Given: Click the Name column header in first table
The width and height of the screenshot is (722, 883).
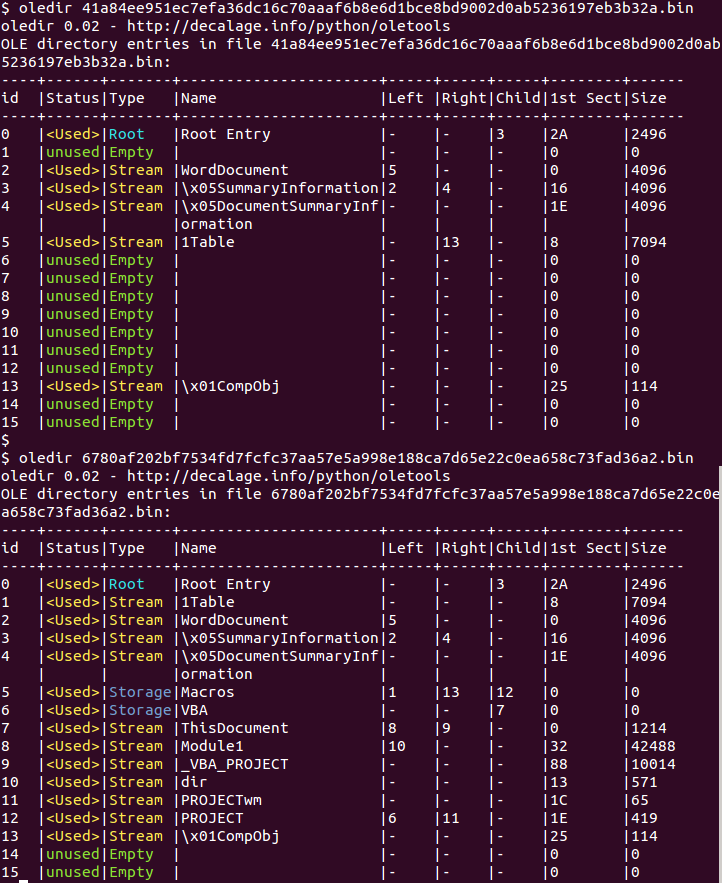Looking at the screenshot, I should 198,98.
